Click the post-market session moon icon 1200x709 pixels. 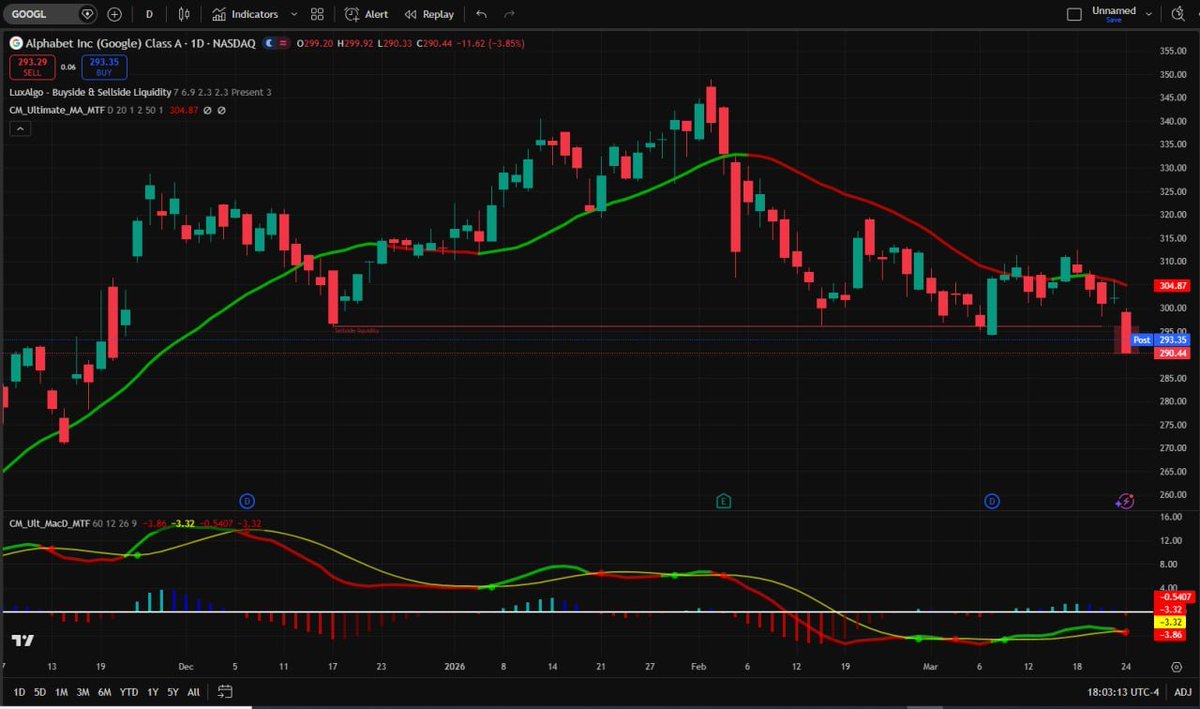tap(269, 44)
